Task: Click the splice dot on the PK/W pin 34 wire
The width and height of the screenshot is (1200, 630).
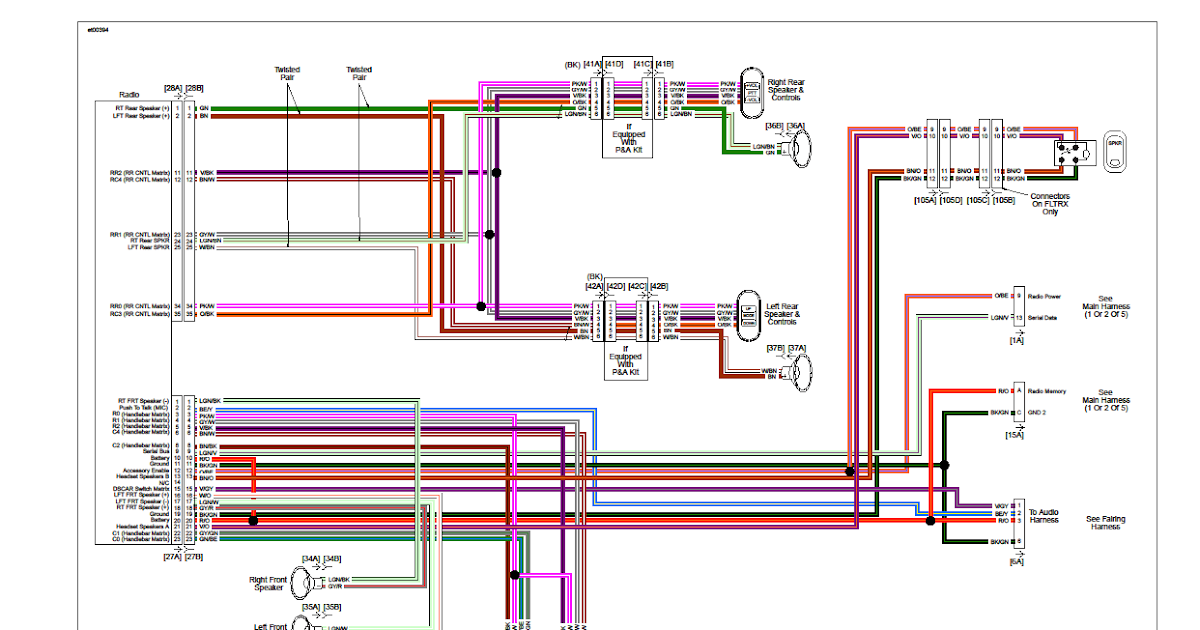Action: coord(480,306)
